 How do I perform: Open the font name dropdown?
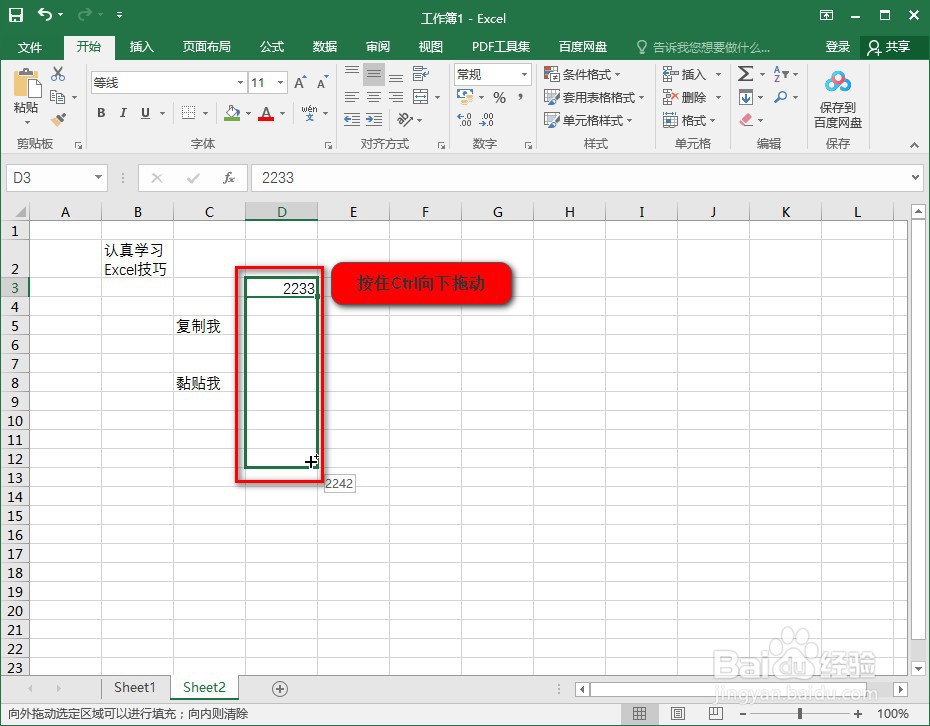(x=239, y=82)
